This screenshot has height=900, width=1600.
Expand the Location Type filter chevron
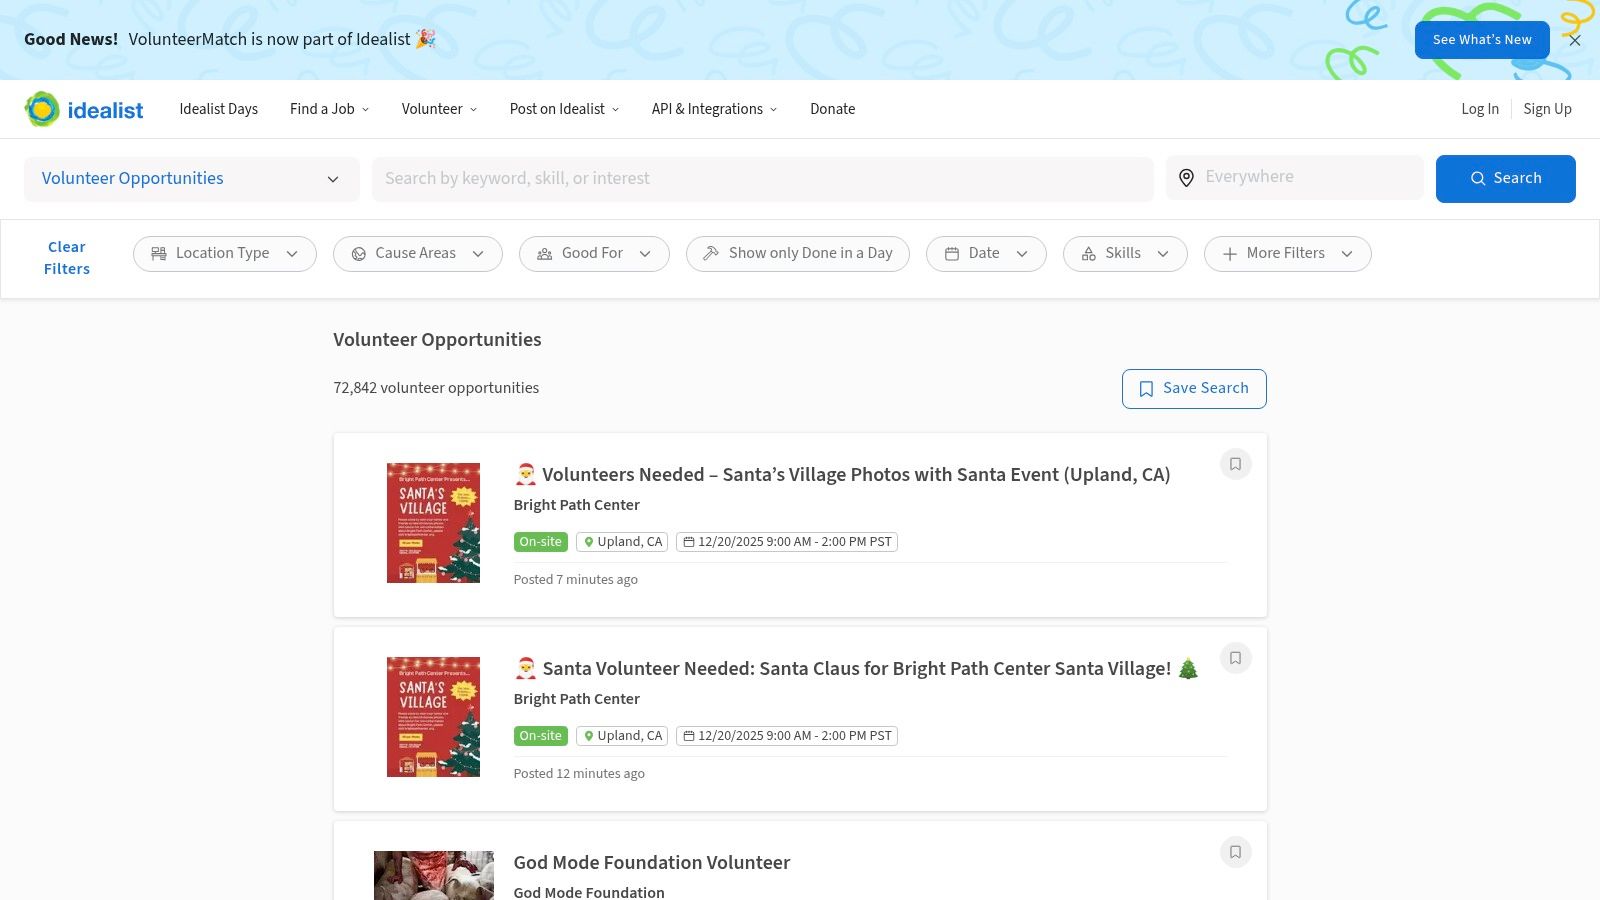292,254
